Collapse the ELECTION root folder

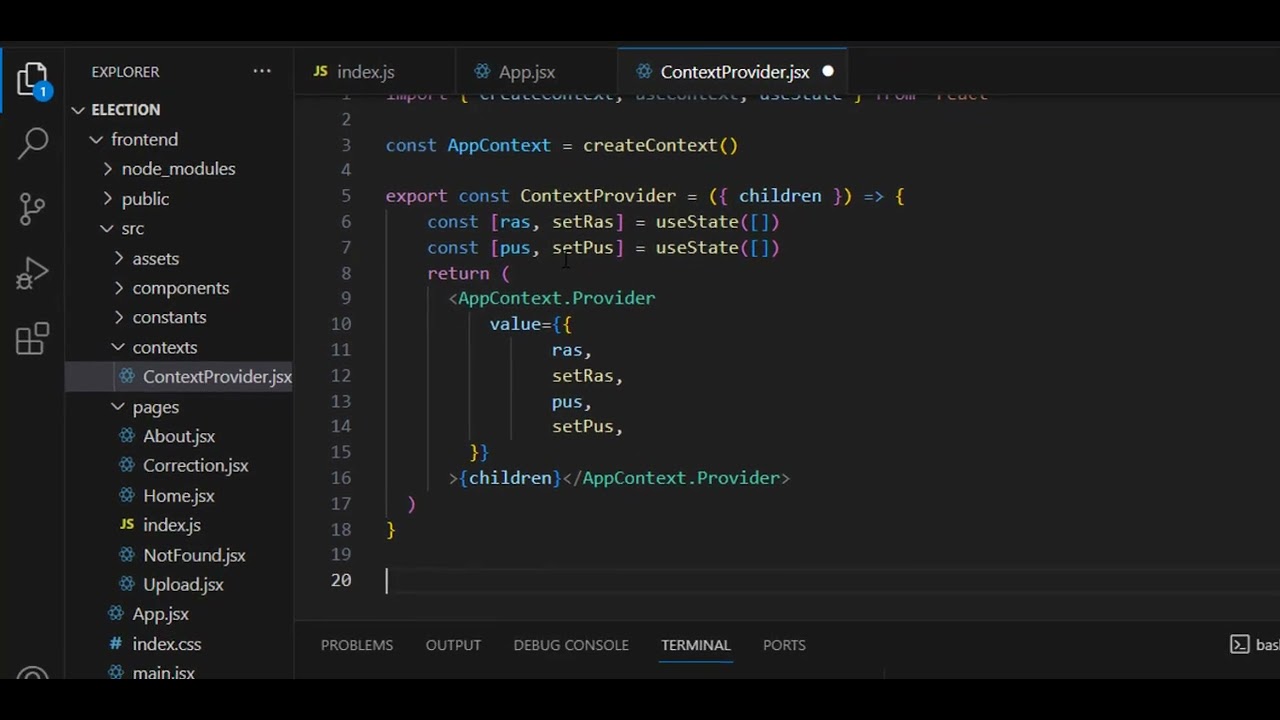tap(78, 109)
